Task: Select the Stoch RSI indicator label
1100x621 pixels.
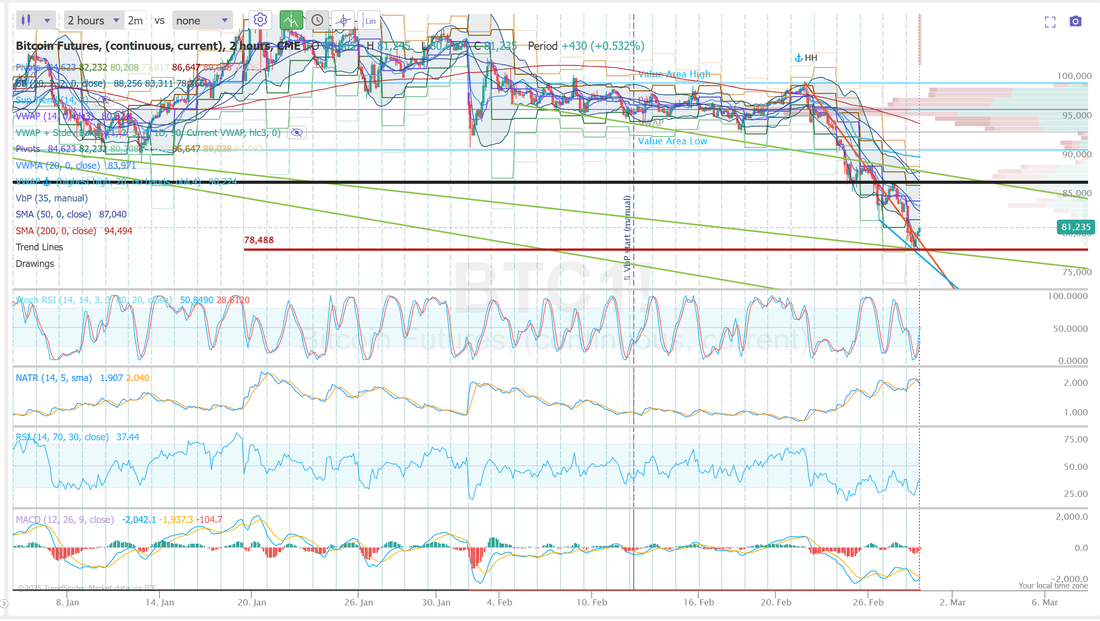Action: coord(93,300)
